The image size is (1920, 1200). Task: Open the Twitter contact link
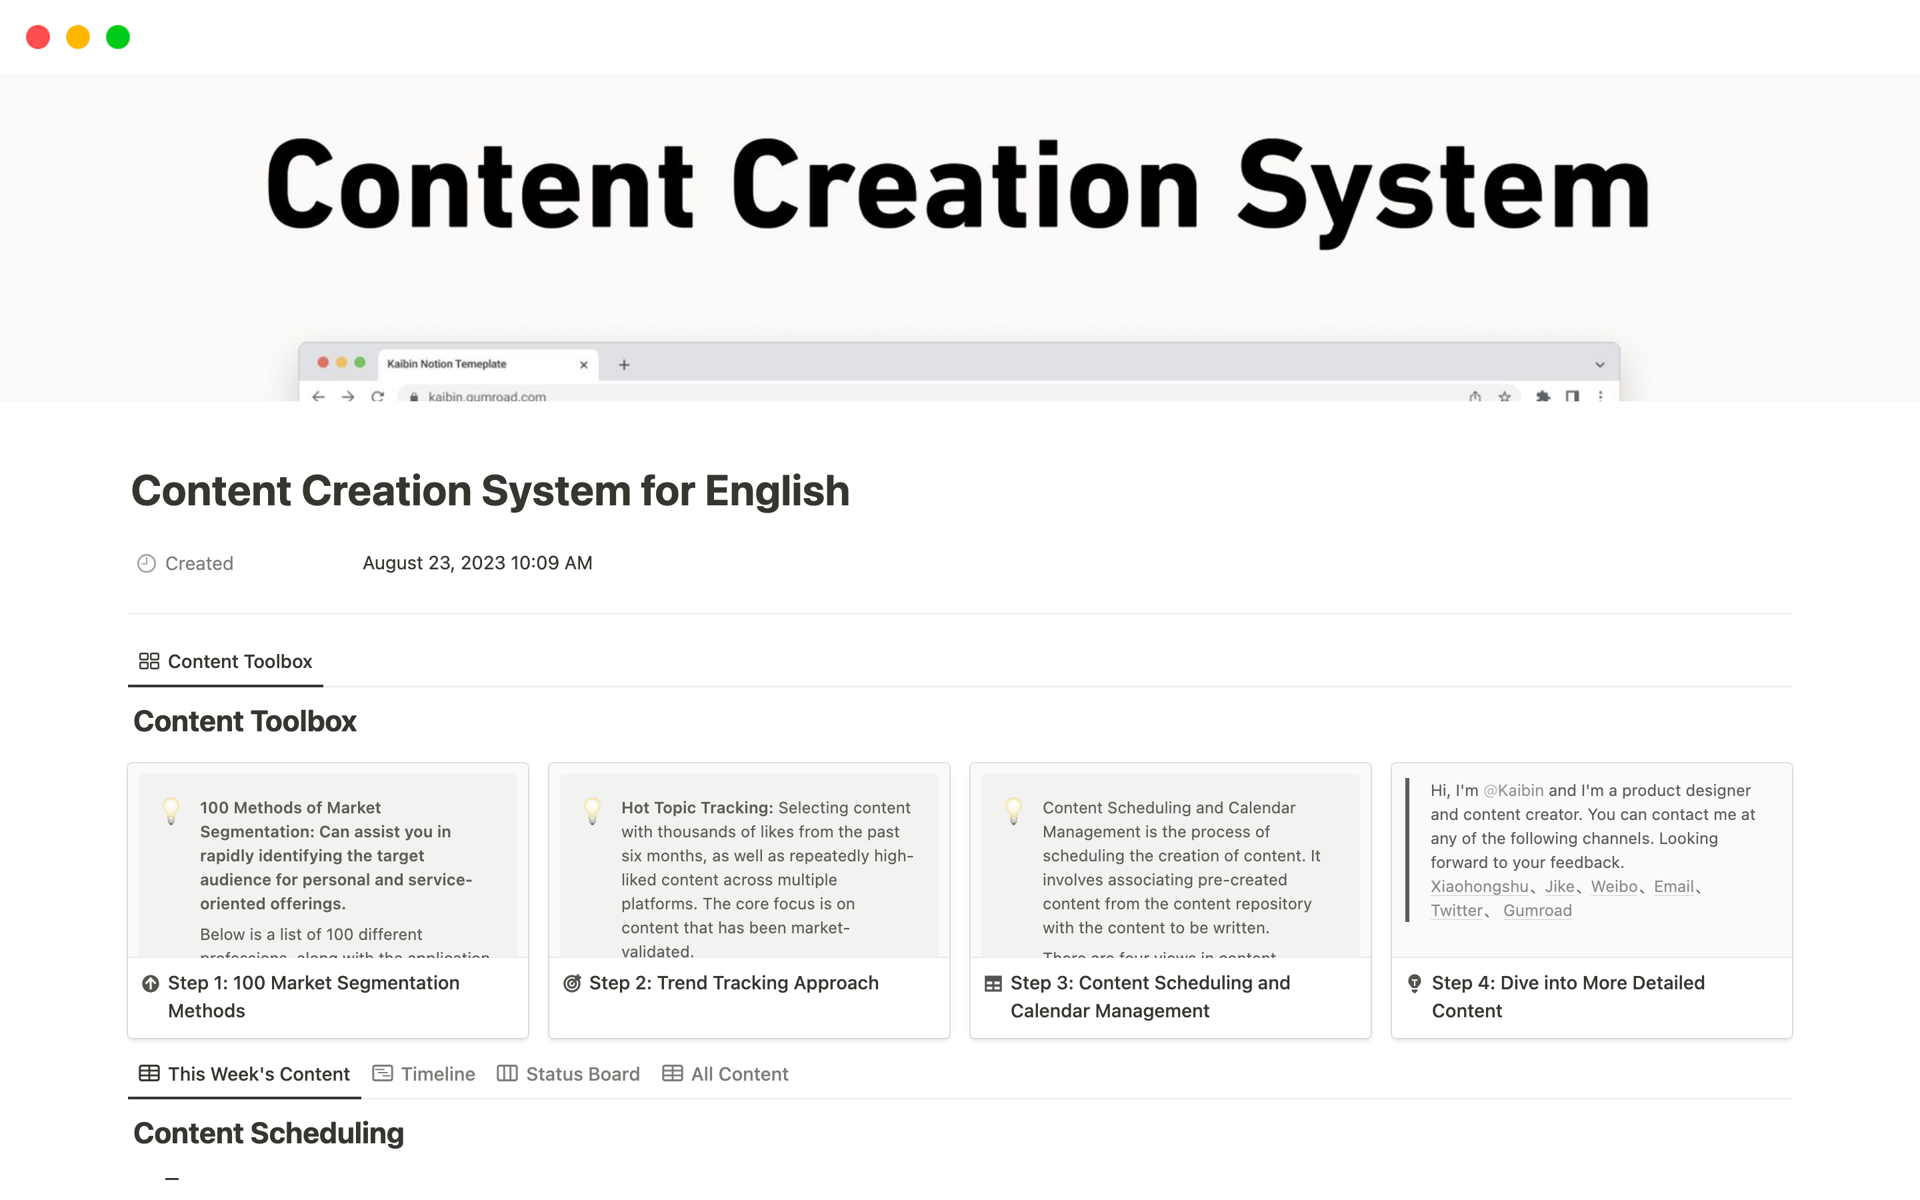1456,910
